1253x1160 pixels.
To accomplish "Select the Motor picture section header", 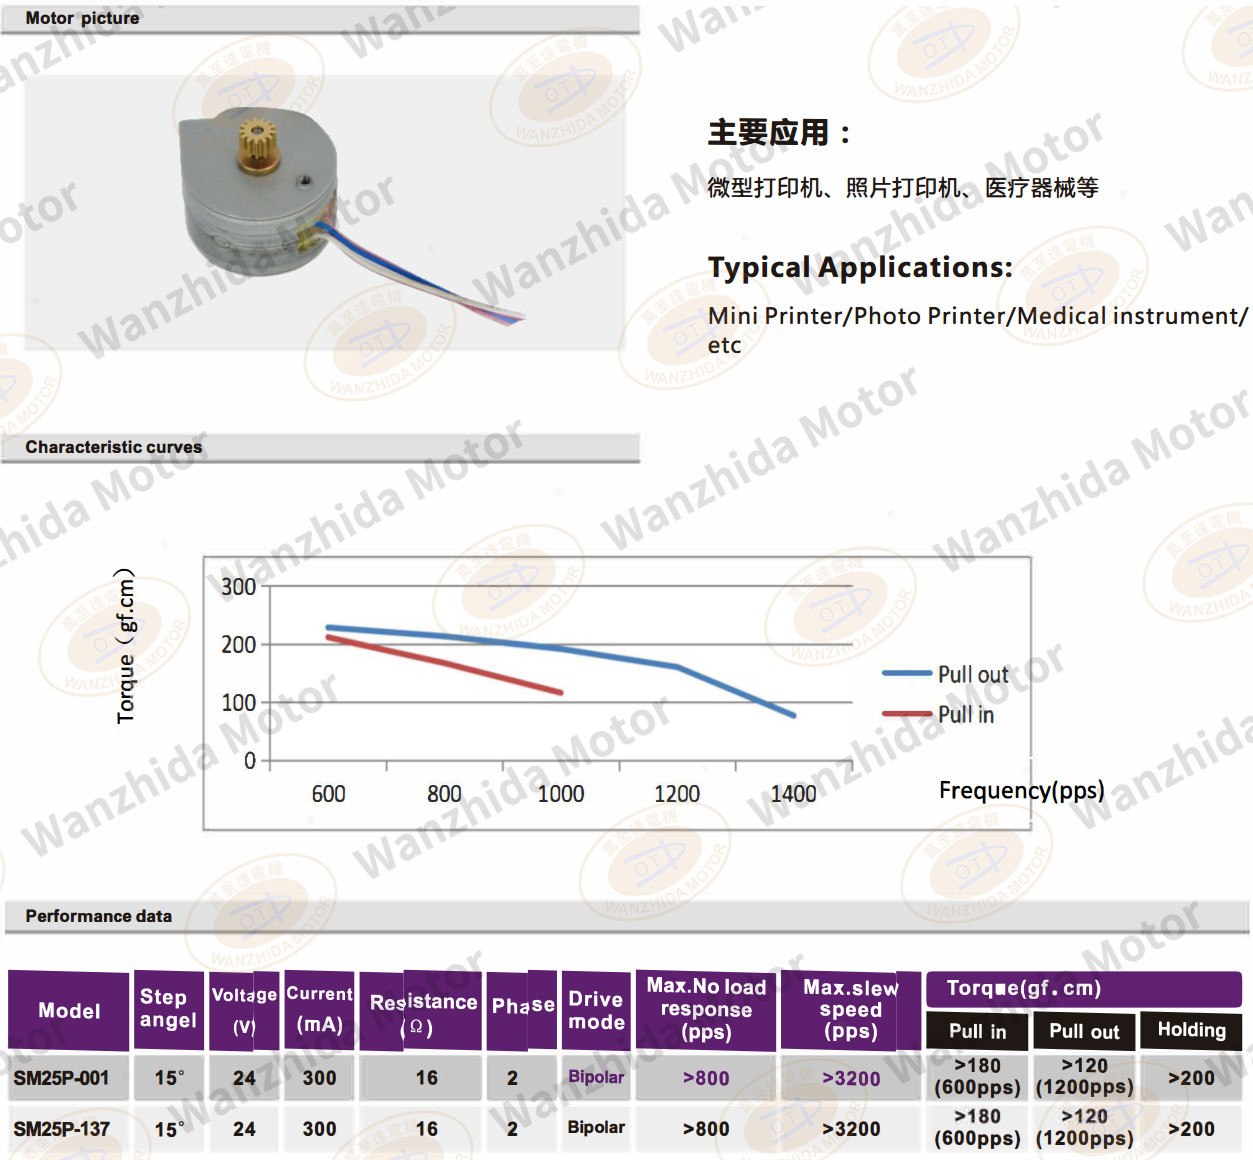I will tap(320, 19).
